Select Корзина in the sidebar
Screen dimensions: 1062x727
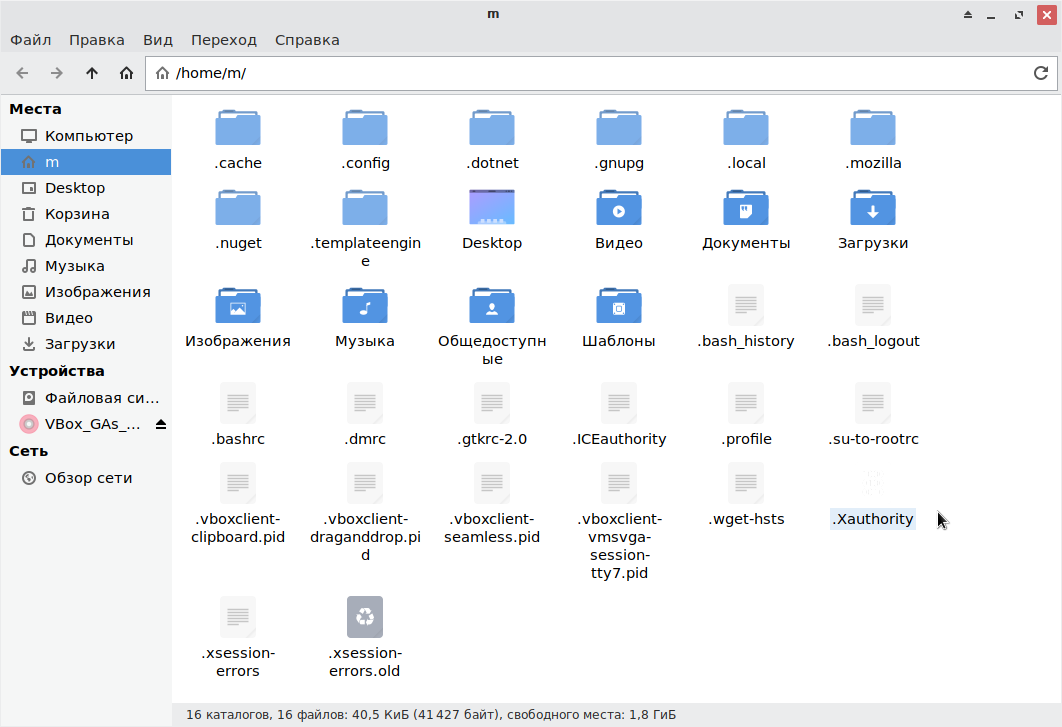(77, 214)
